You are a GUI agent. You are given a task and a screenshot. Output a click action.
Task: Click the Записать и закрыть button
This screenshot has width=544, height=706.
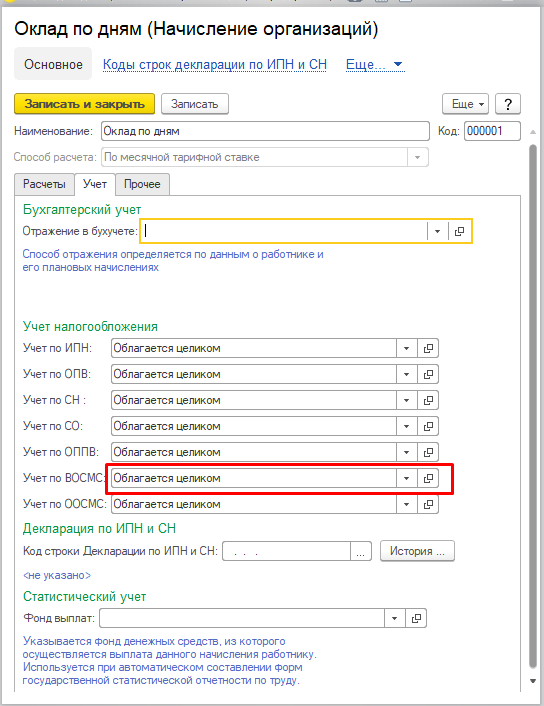(x=84, y=104)
